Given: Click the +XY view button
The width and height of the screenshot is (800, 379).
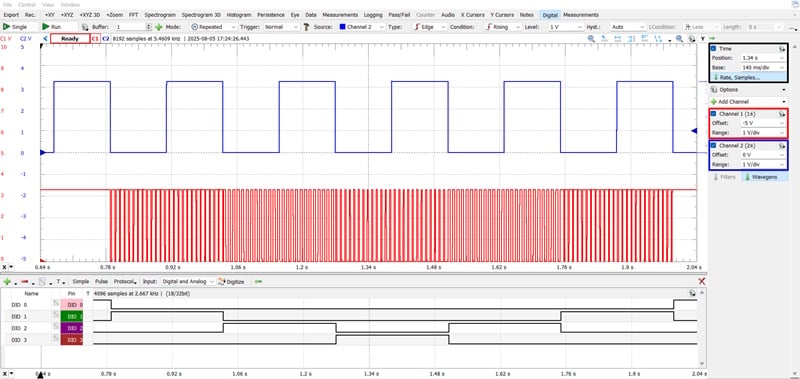Looking at the screenshot, I should click(49, 15).
